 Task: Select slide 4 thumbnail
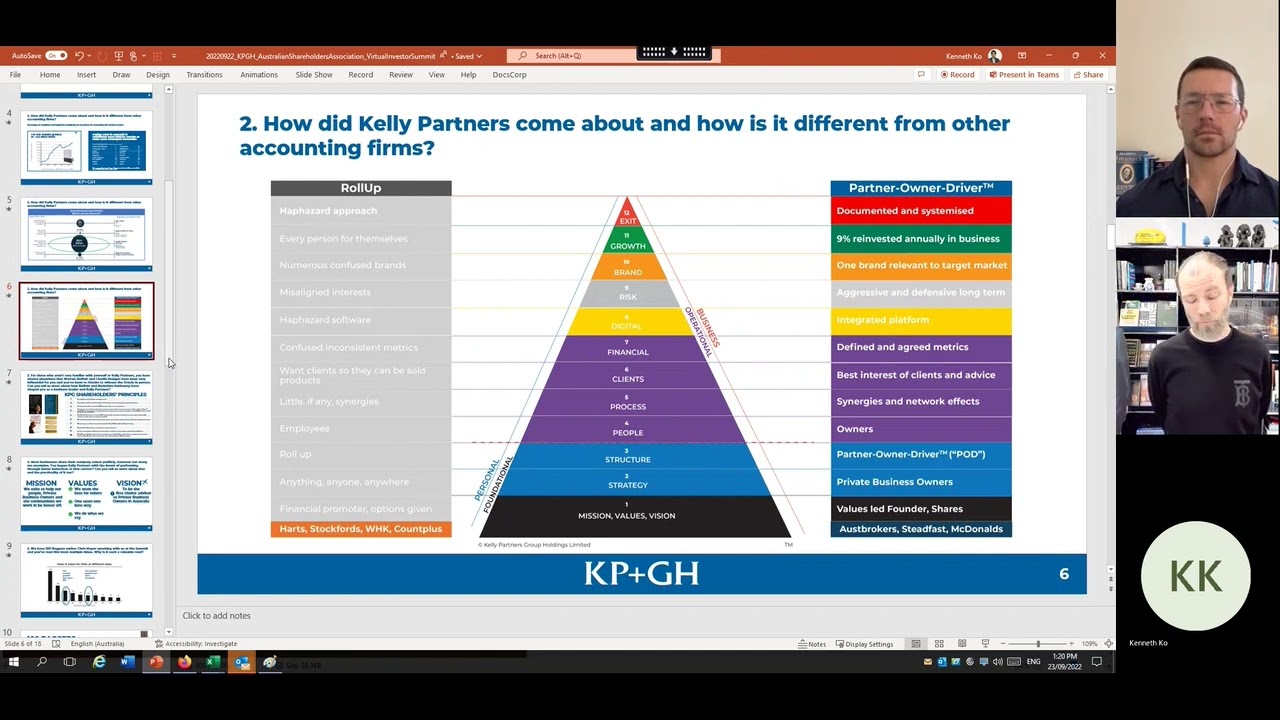click(x=86, y=147)
